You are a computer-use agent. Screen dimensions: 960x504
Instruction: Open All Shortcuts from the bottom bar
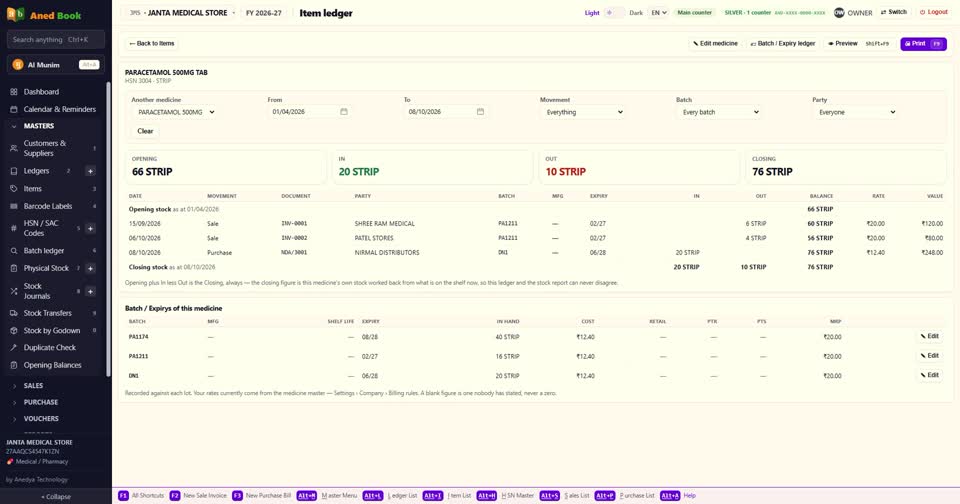141,495
